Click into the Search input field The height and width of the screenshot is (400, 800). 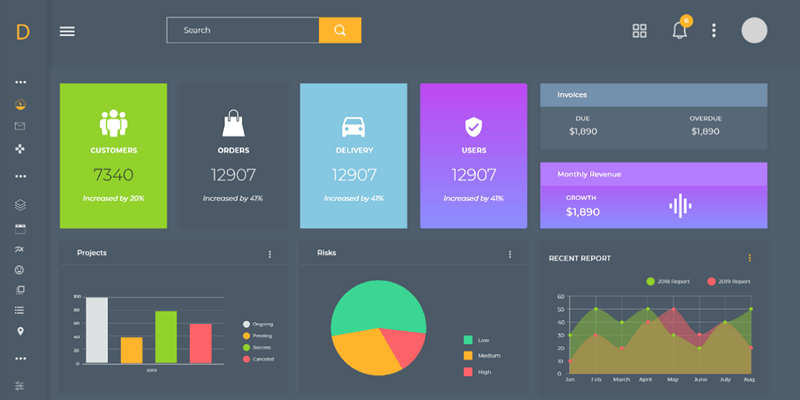pyautogui.click(x=243, y=30)
